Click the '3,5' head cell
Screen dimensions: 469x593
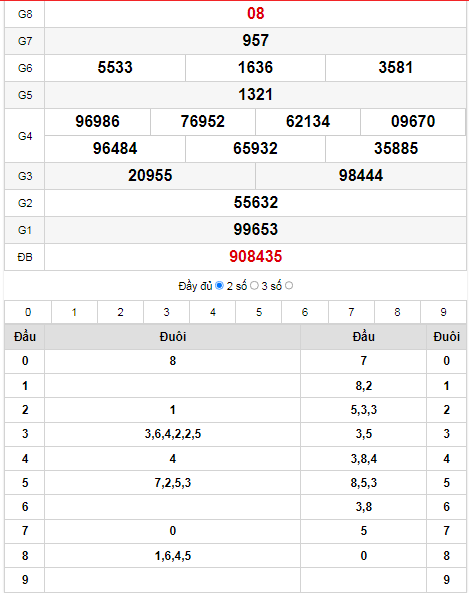(x=363, y=434)
